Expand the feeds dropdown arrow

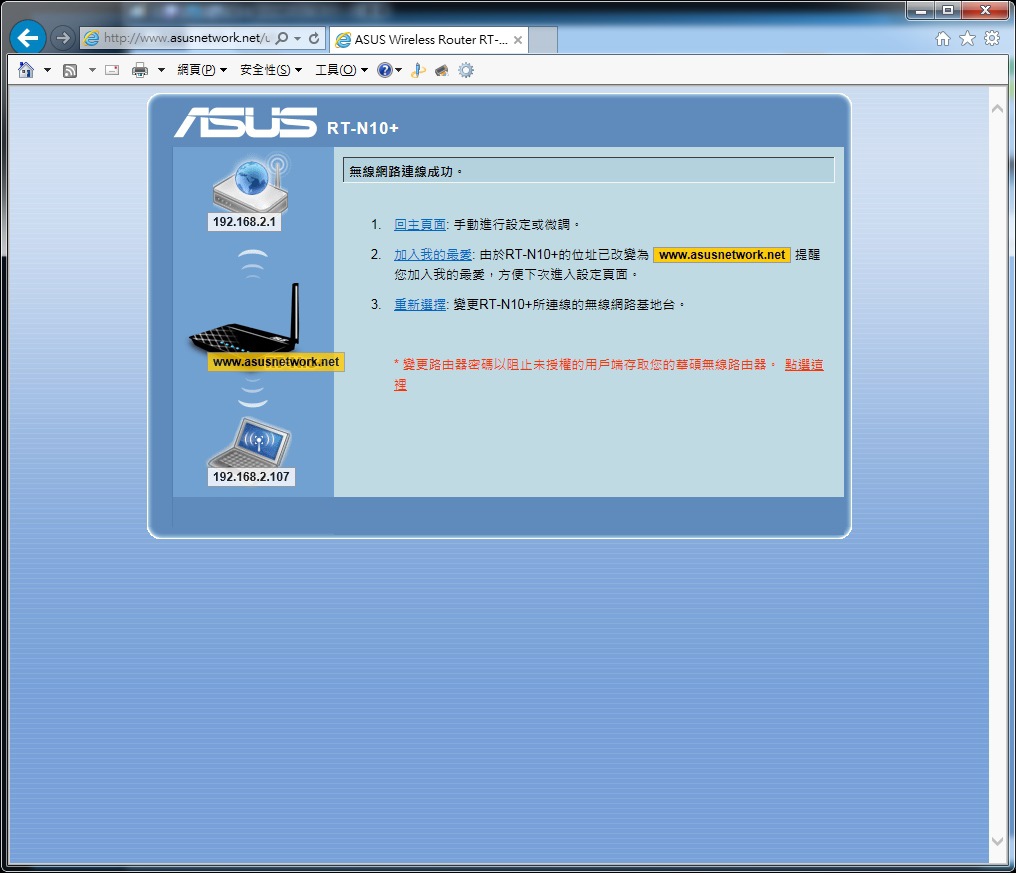[x=92, y=70]
